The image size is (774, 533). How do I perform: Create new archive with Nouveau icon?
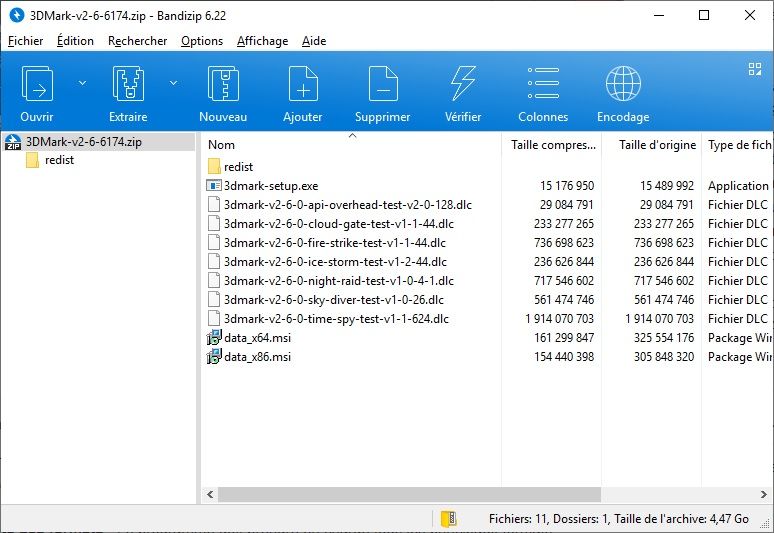pyautogui.click(x=223, y=84)
